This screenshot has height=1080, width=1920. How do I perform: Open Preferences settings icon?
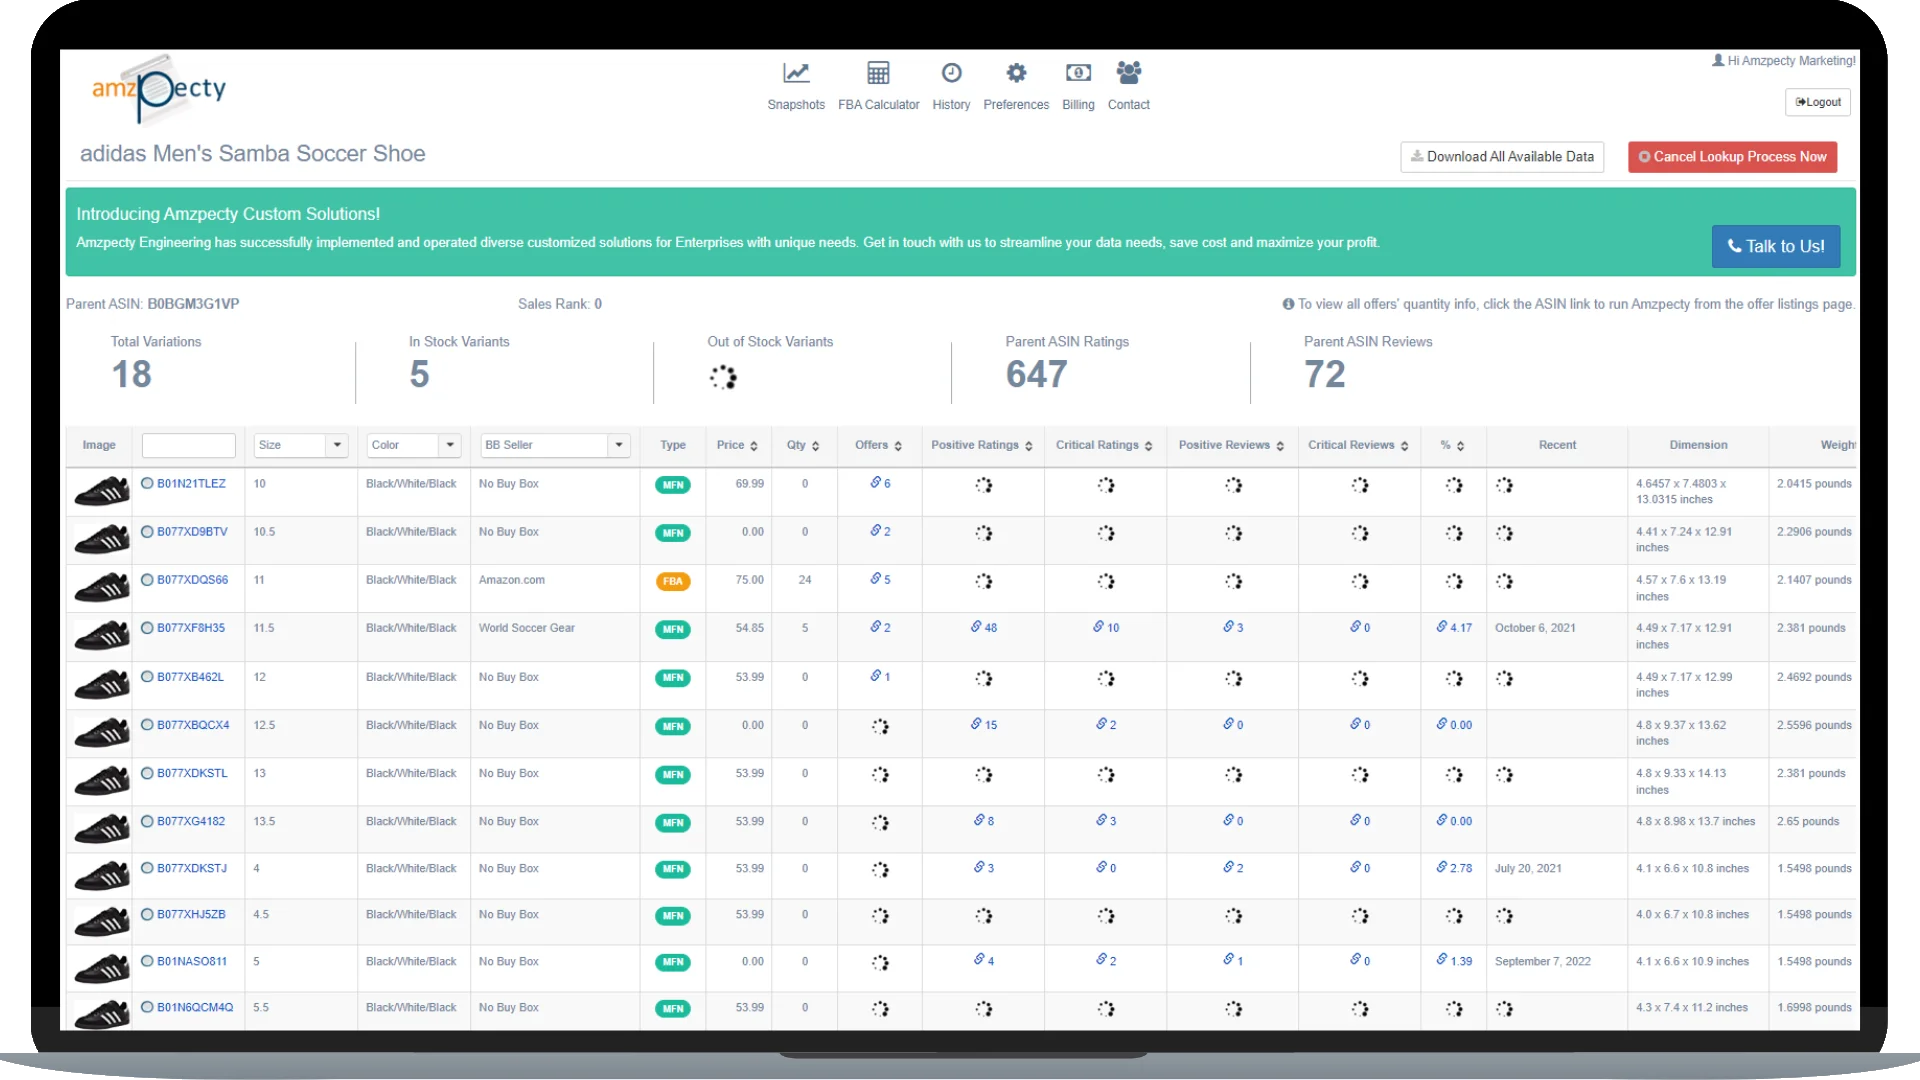tap(1015, 73)
